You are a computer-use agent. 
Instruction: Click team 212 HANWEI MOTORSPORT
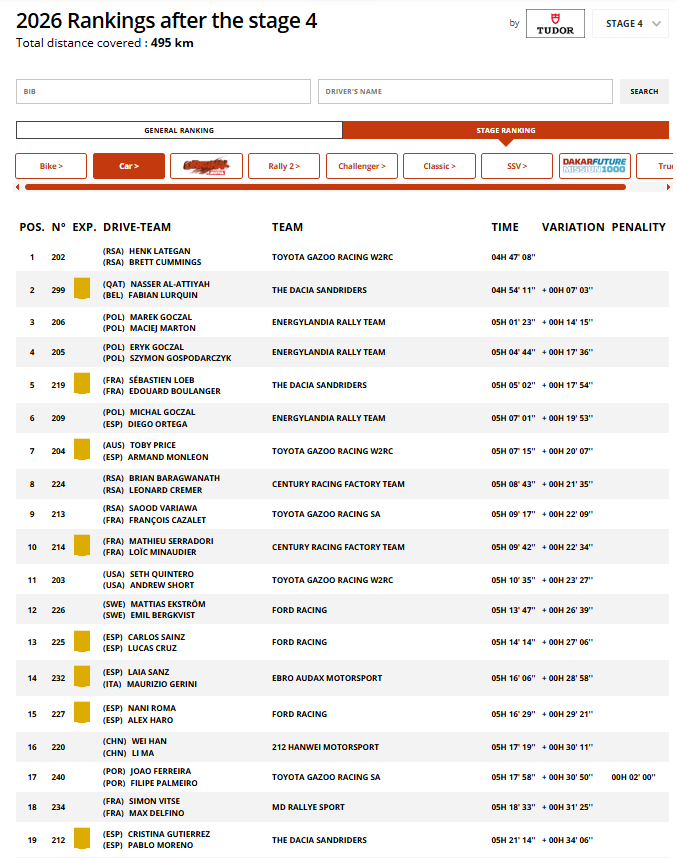click(326, 747)
